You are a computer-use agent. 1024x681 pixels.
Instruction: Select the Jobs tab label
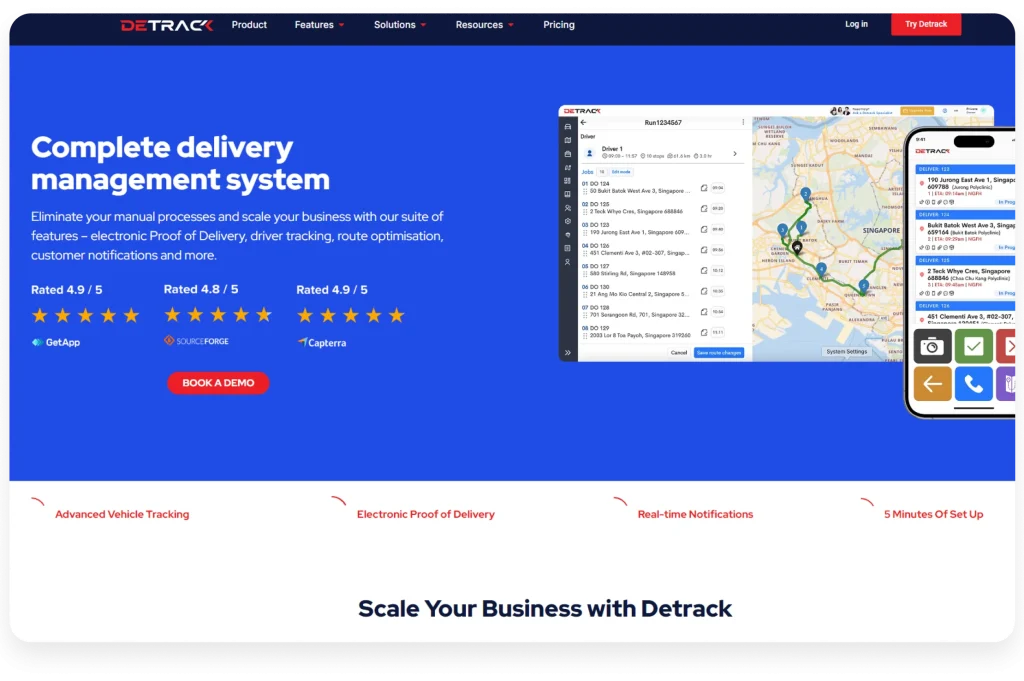pyautogui.click(x=588, y=172)
